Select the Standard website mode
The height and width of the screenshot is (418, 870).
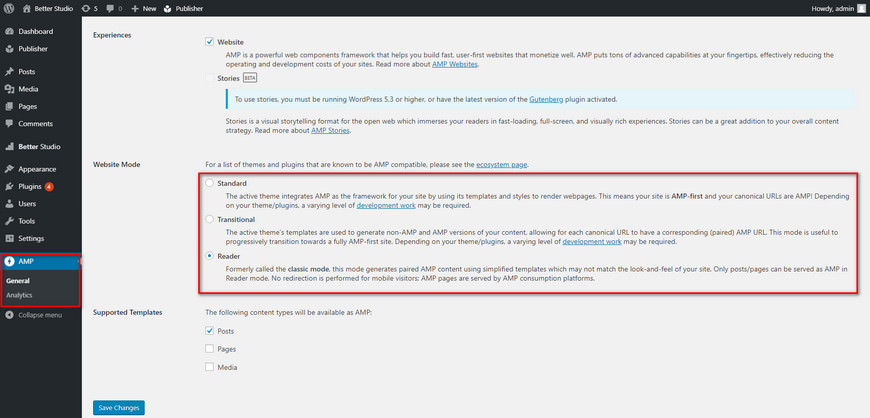point(210,183)
